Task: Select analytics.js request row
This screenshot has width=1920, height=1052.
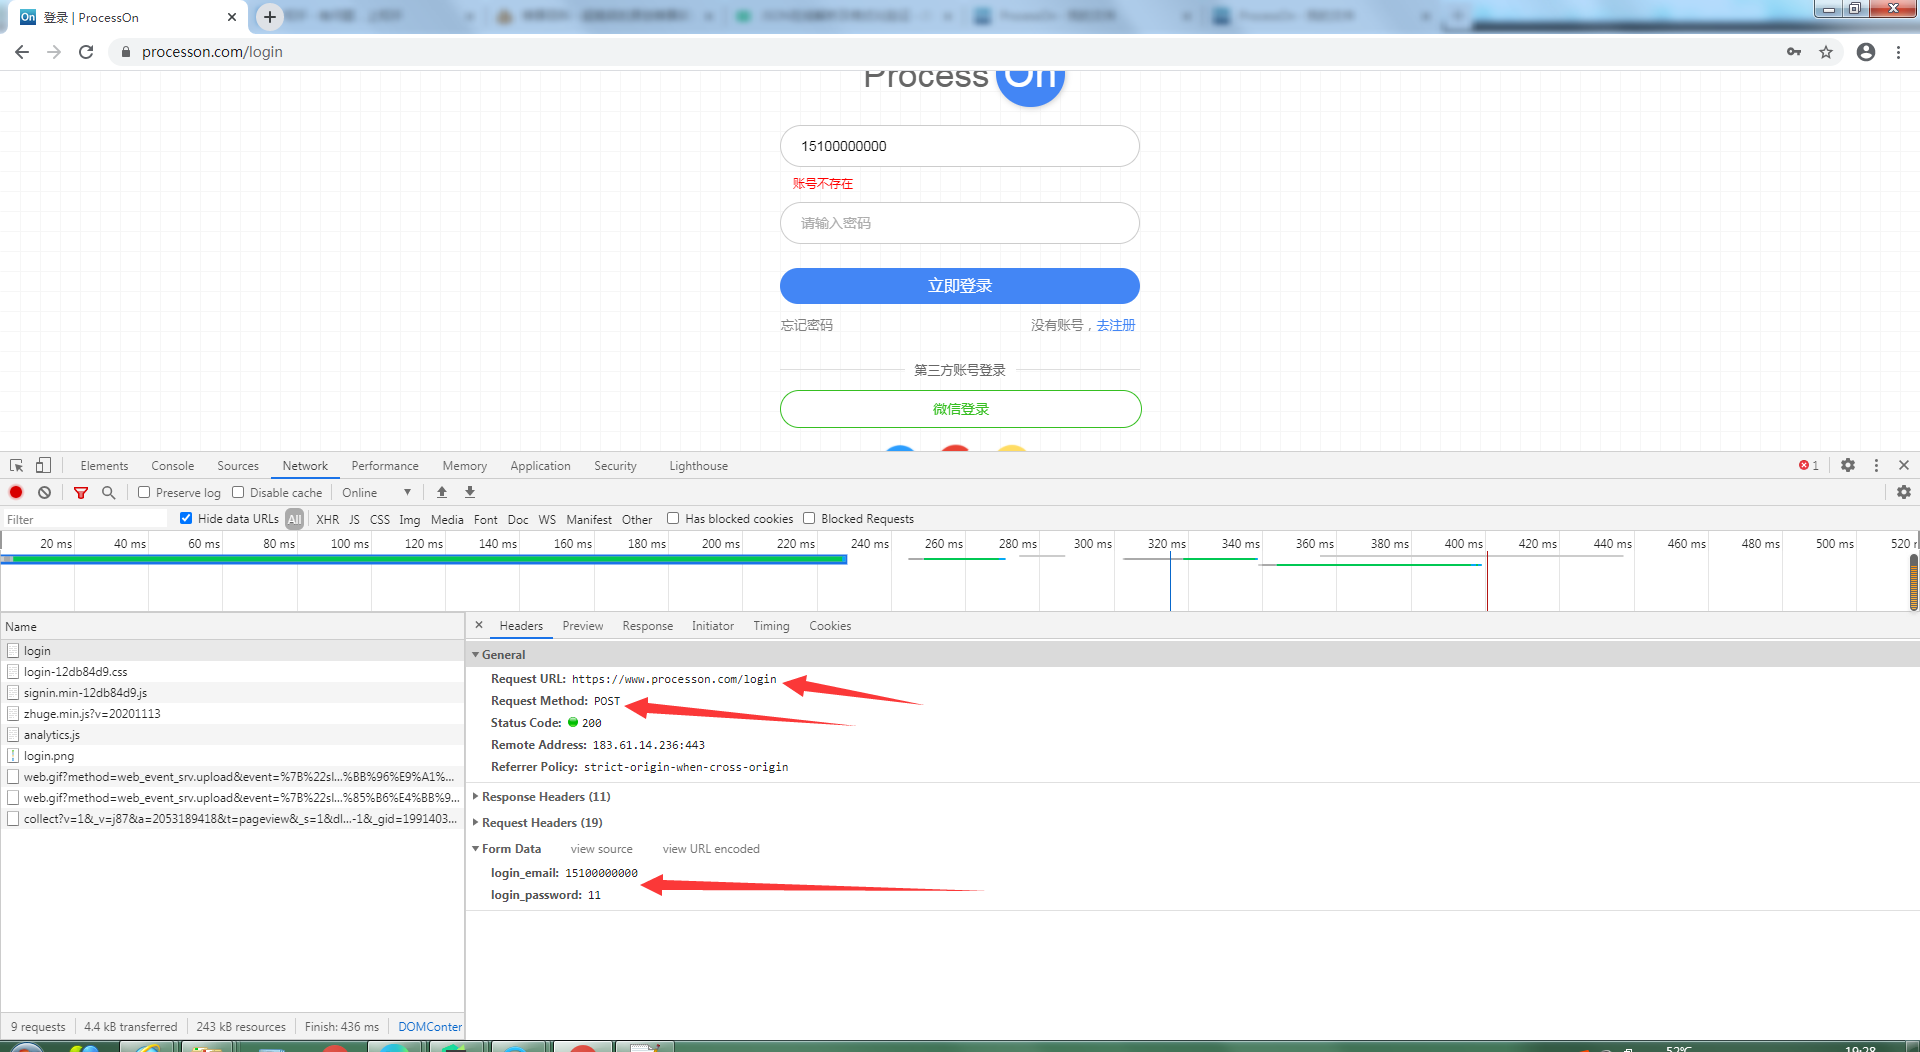Action: point(232,735)
